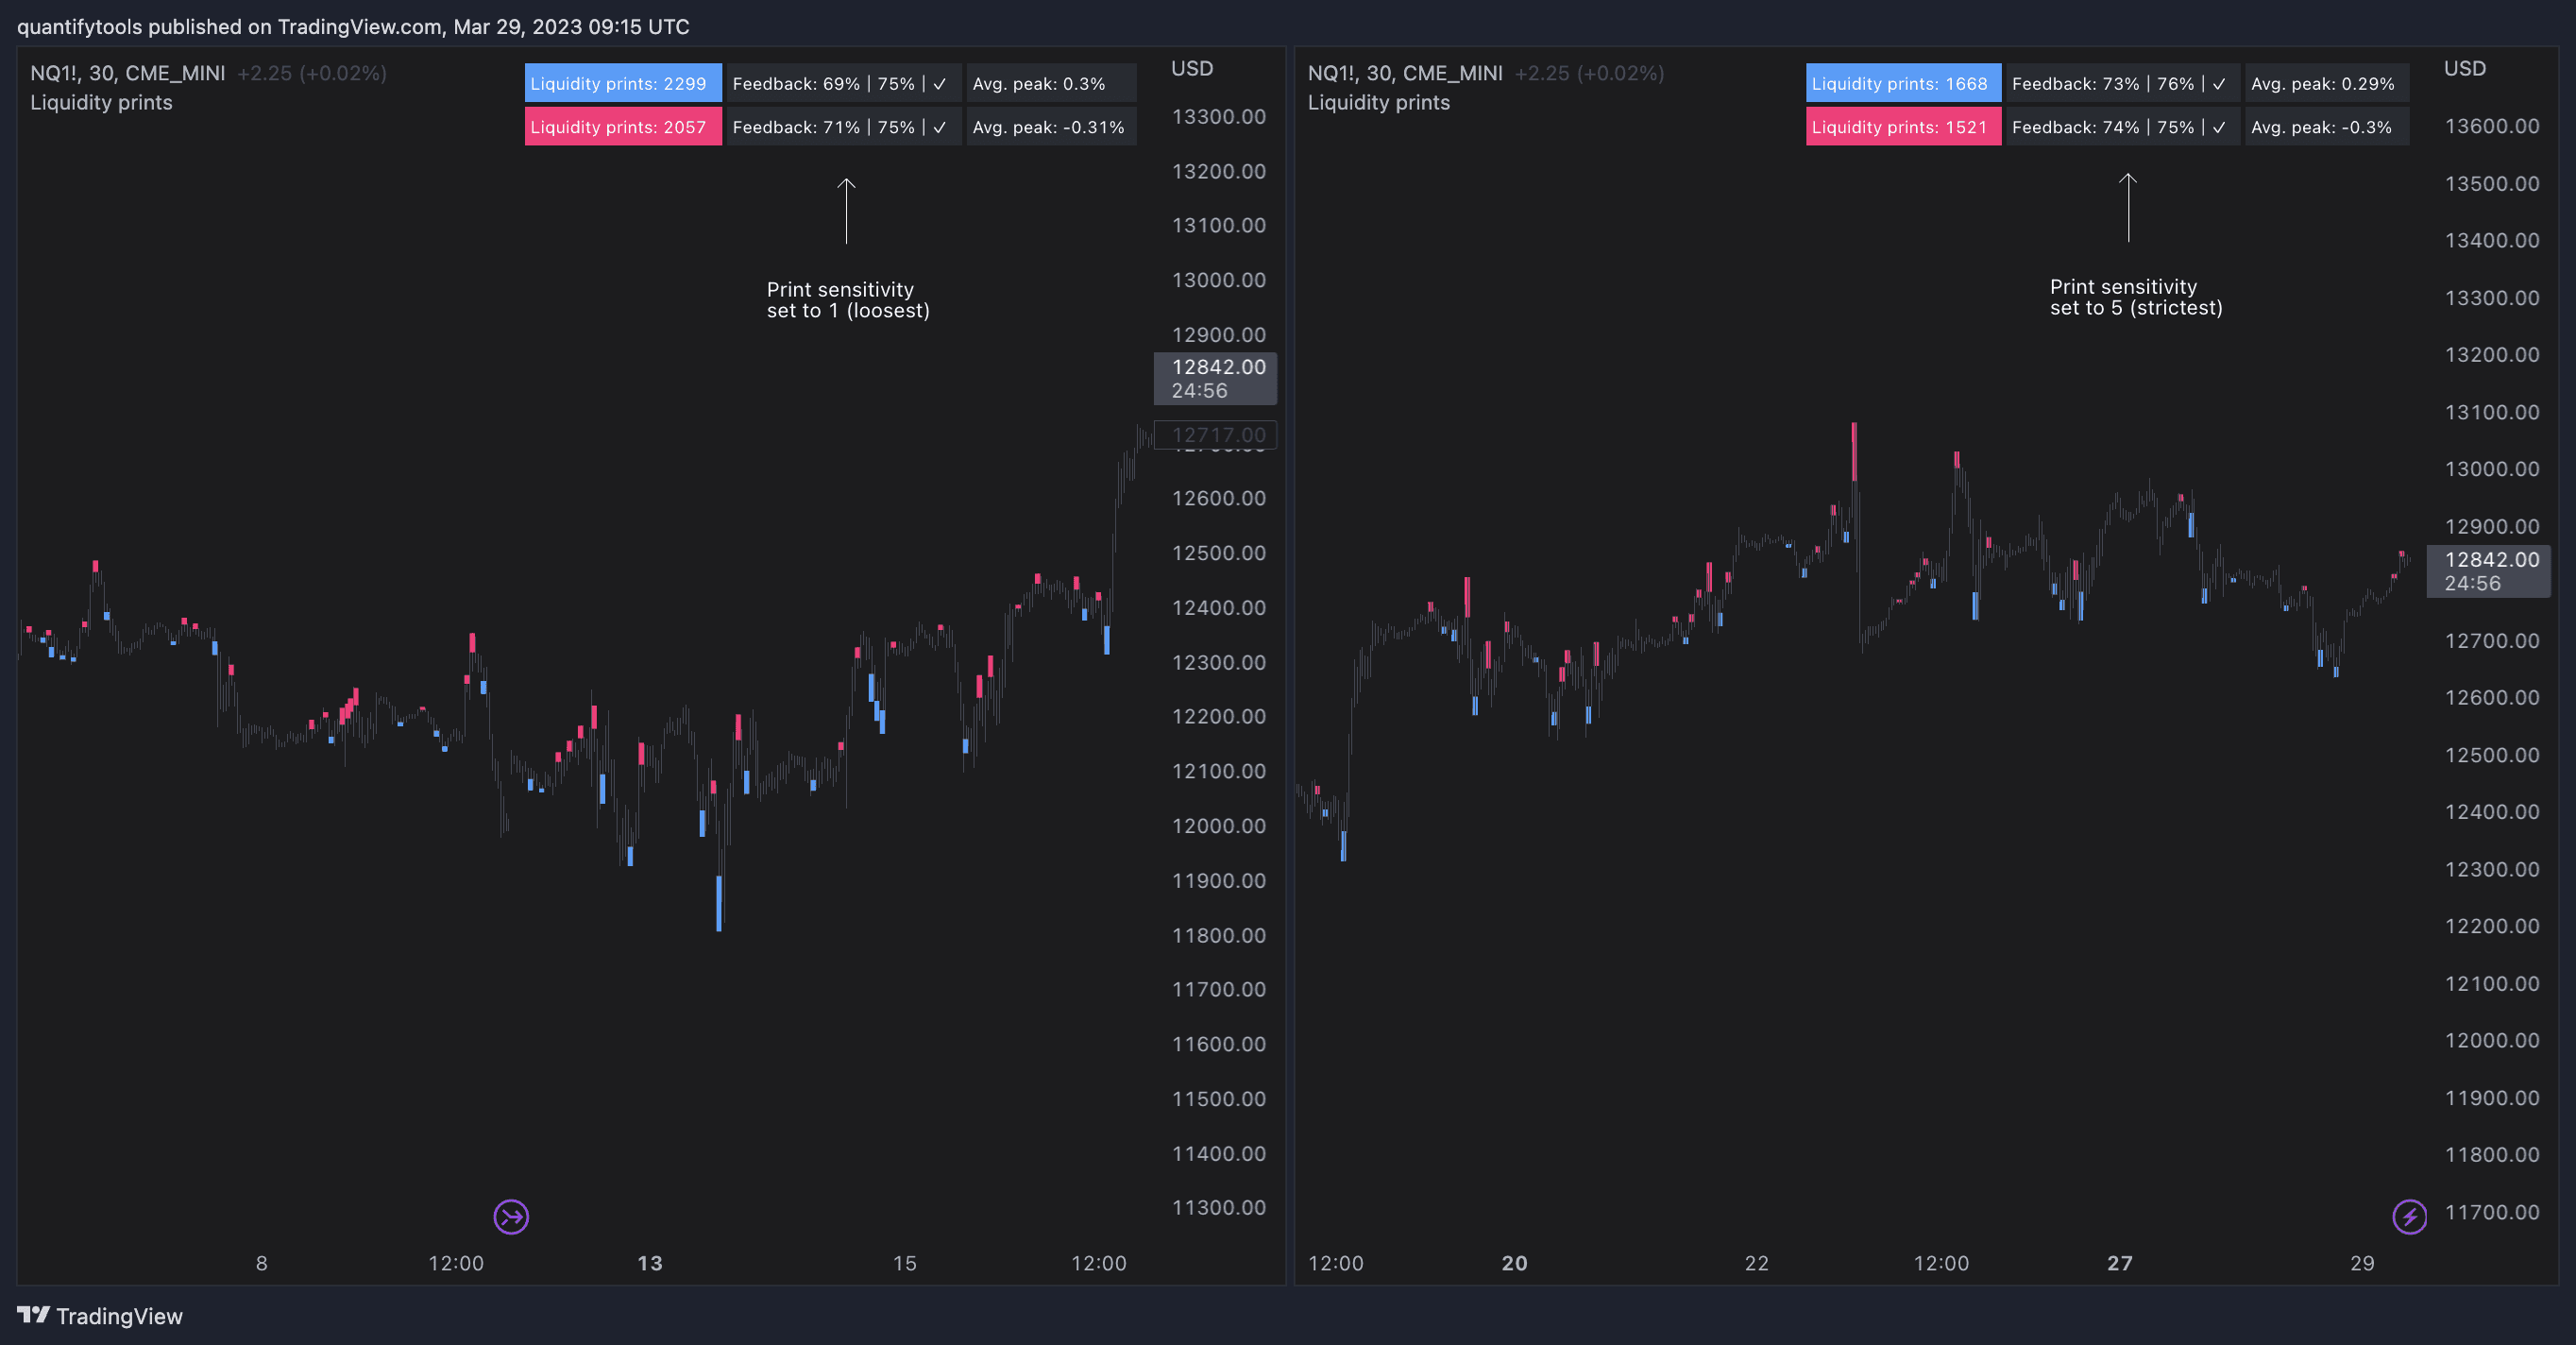2576x1345 pixels.
Task: Click the '27' date label on right time axis
Action: point(2120,1263)
